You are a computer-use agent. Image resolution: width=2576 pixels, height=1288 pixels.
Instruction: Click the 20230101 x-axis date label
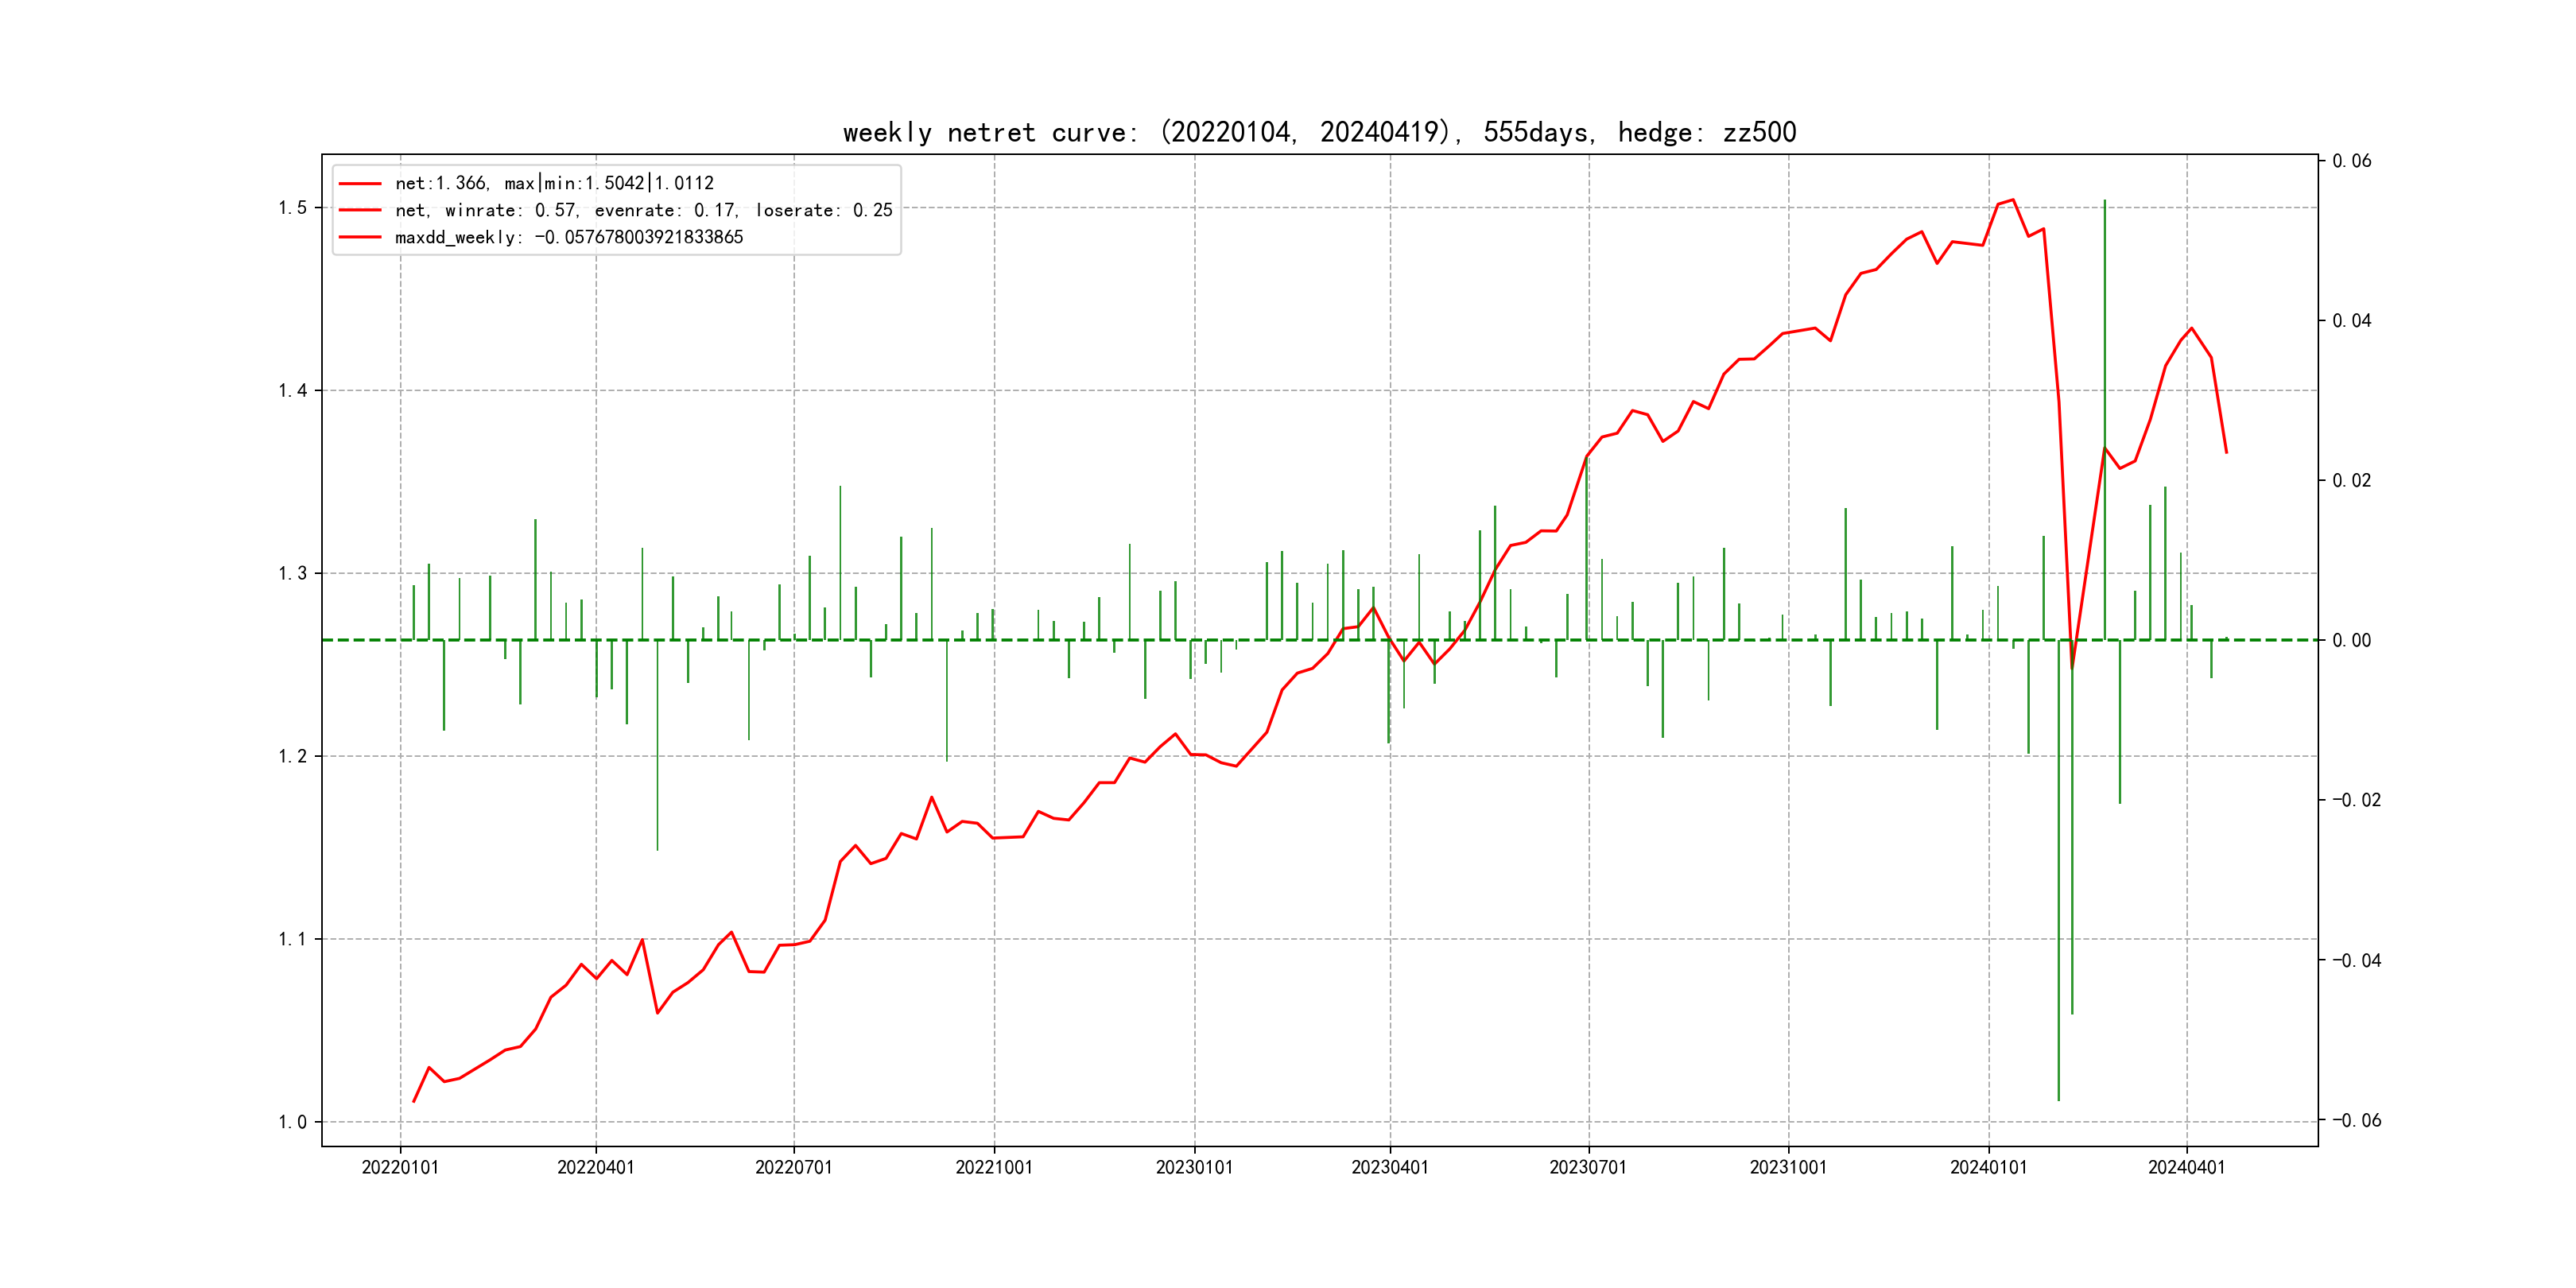click(x=1194, y=1167)
